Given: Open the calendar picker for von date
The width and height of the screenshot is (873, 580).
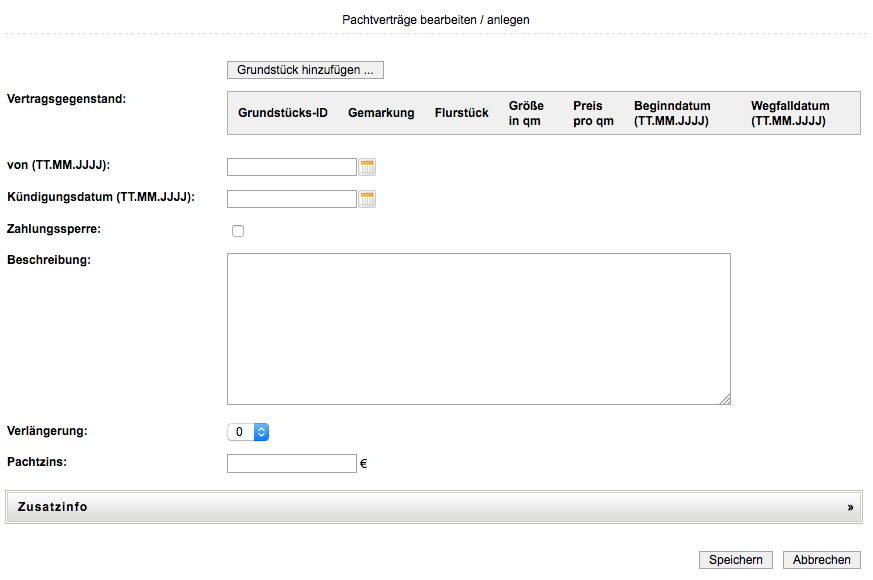Looking at the screenshot, I should [x=367, y=167].
